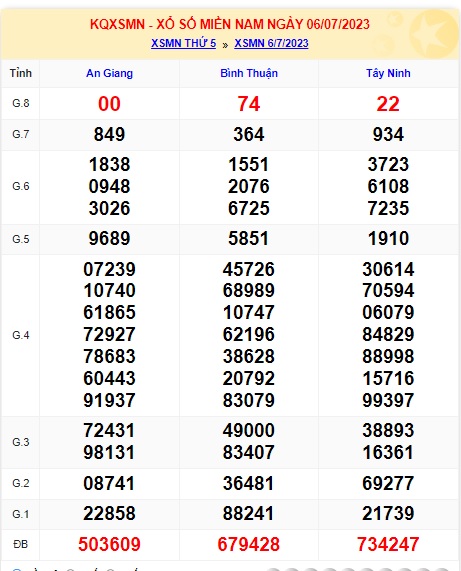Viewport: 461px width, 571px height.
Task: Select An Giang special prize 503609
Action: pos(109,544)
